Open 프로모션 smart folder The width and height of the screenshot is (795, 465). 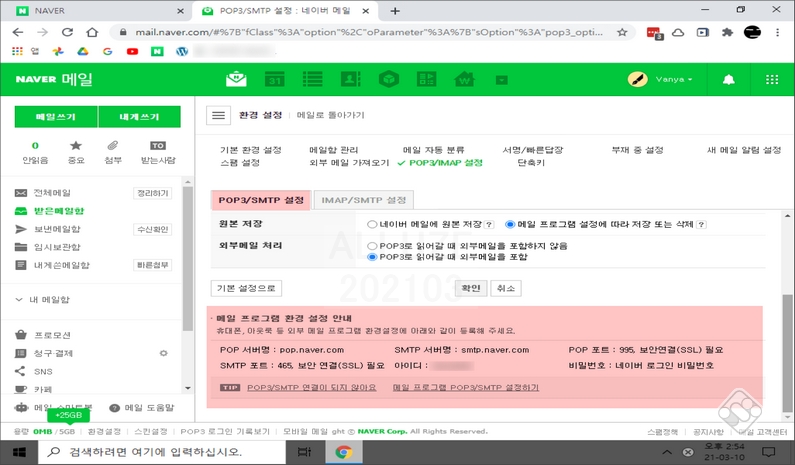52,335
